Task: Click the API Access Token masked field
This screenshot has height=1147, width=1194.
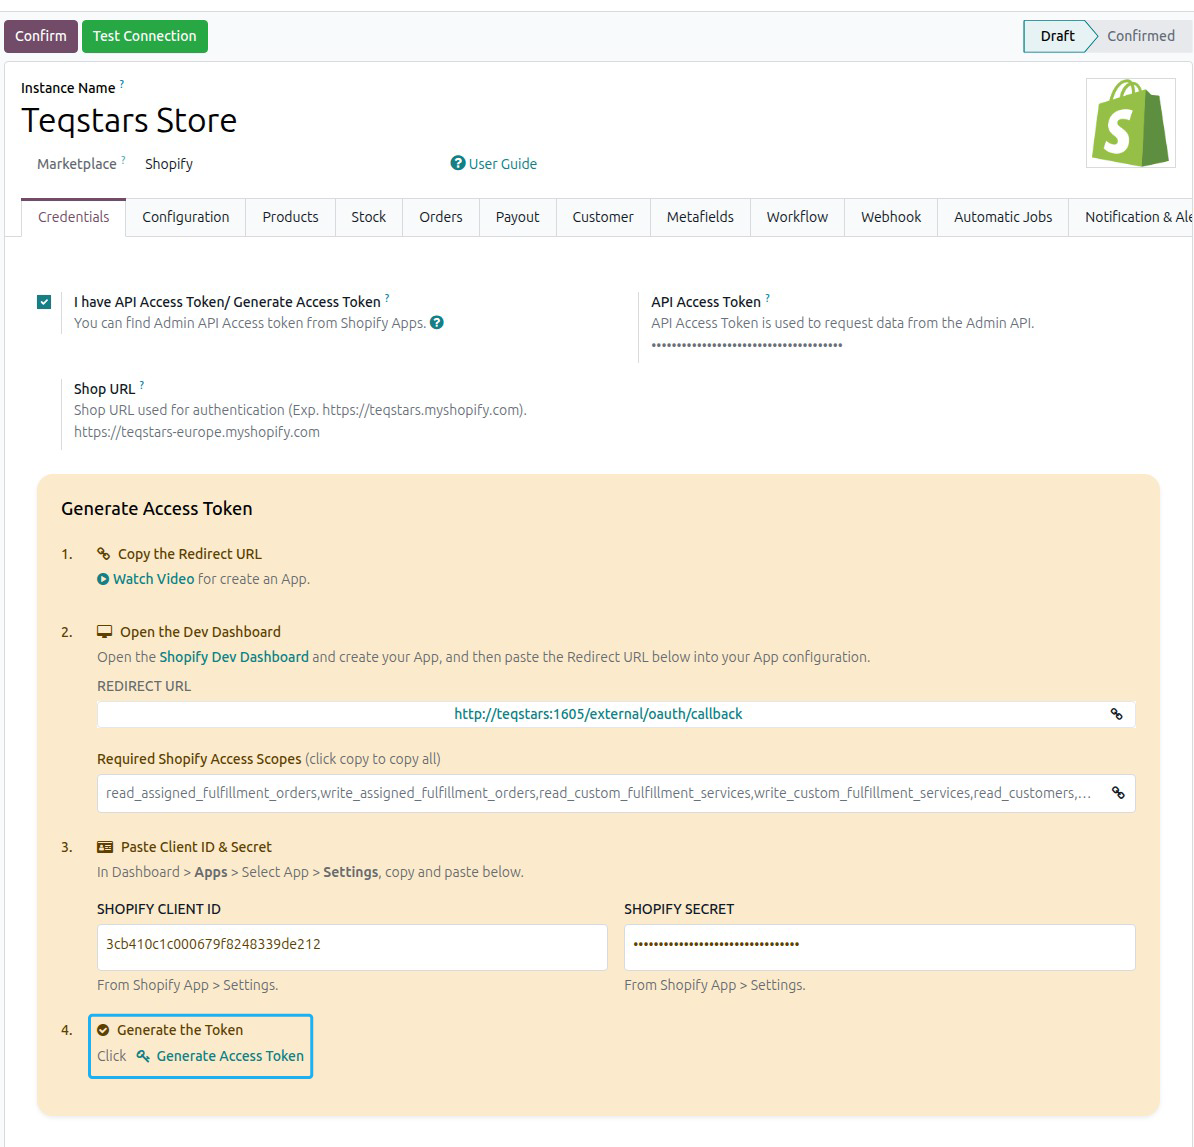Action: (x=747, y=345)
